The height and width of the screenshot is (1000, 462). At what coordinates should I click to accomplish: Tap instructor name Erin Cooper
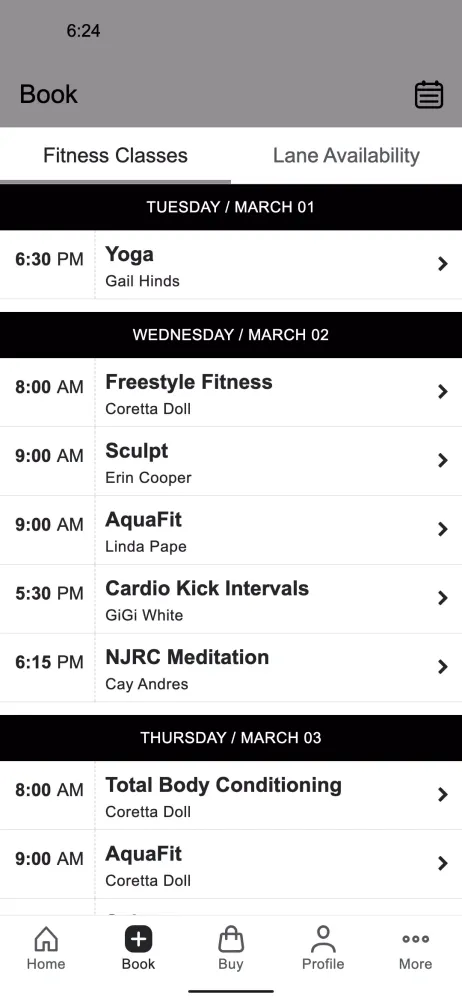(148, 478)
